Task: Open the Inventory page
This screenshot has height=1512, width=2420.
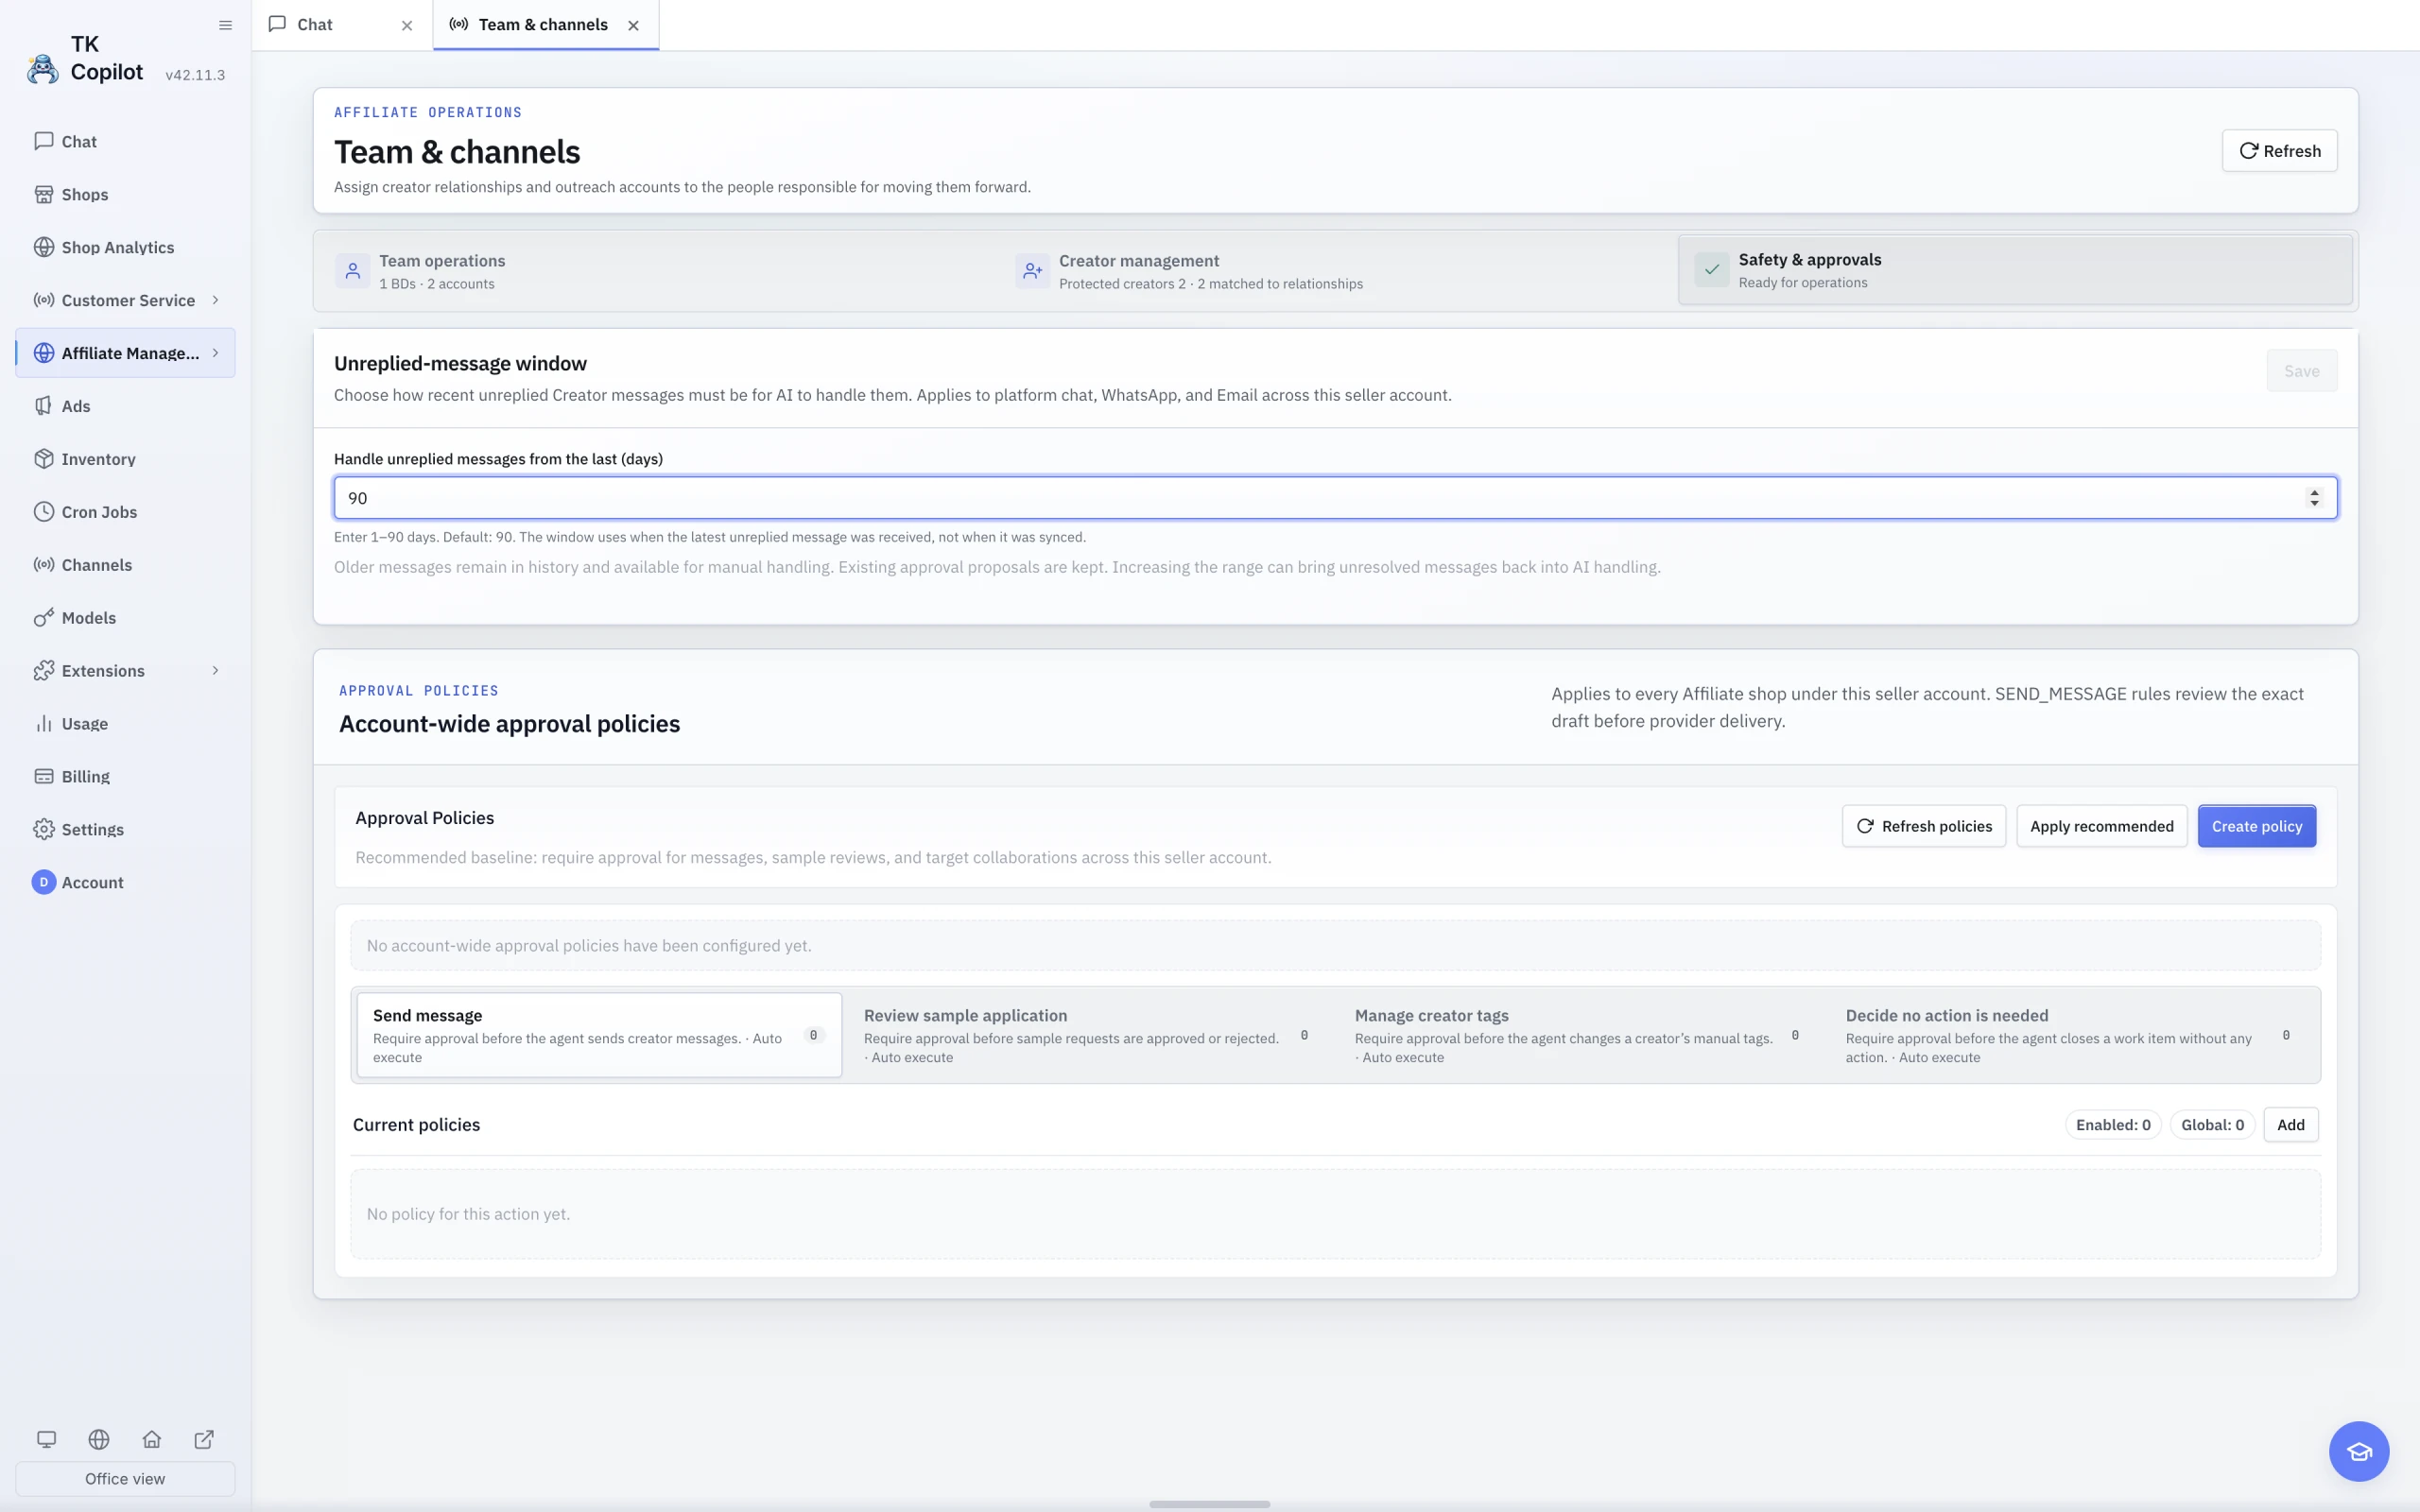Action: click(x=125, y=459)
